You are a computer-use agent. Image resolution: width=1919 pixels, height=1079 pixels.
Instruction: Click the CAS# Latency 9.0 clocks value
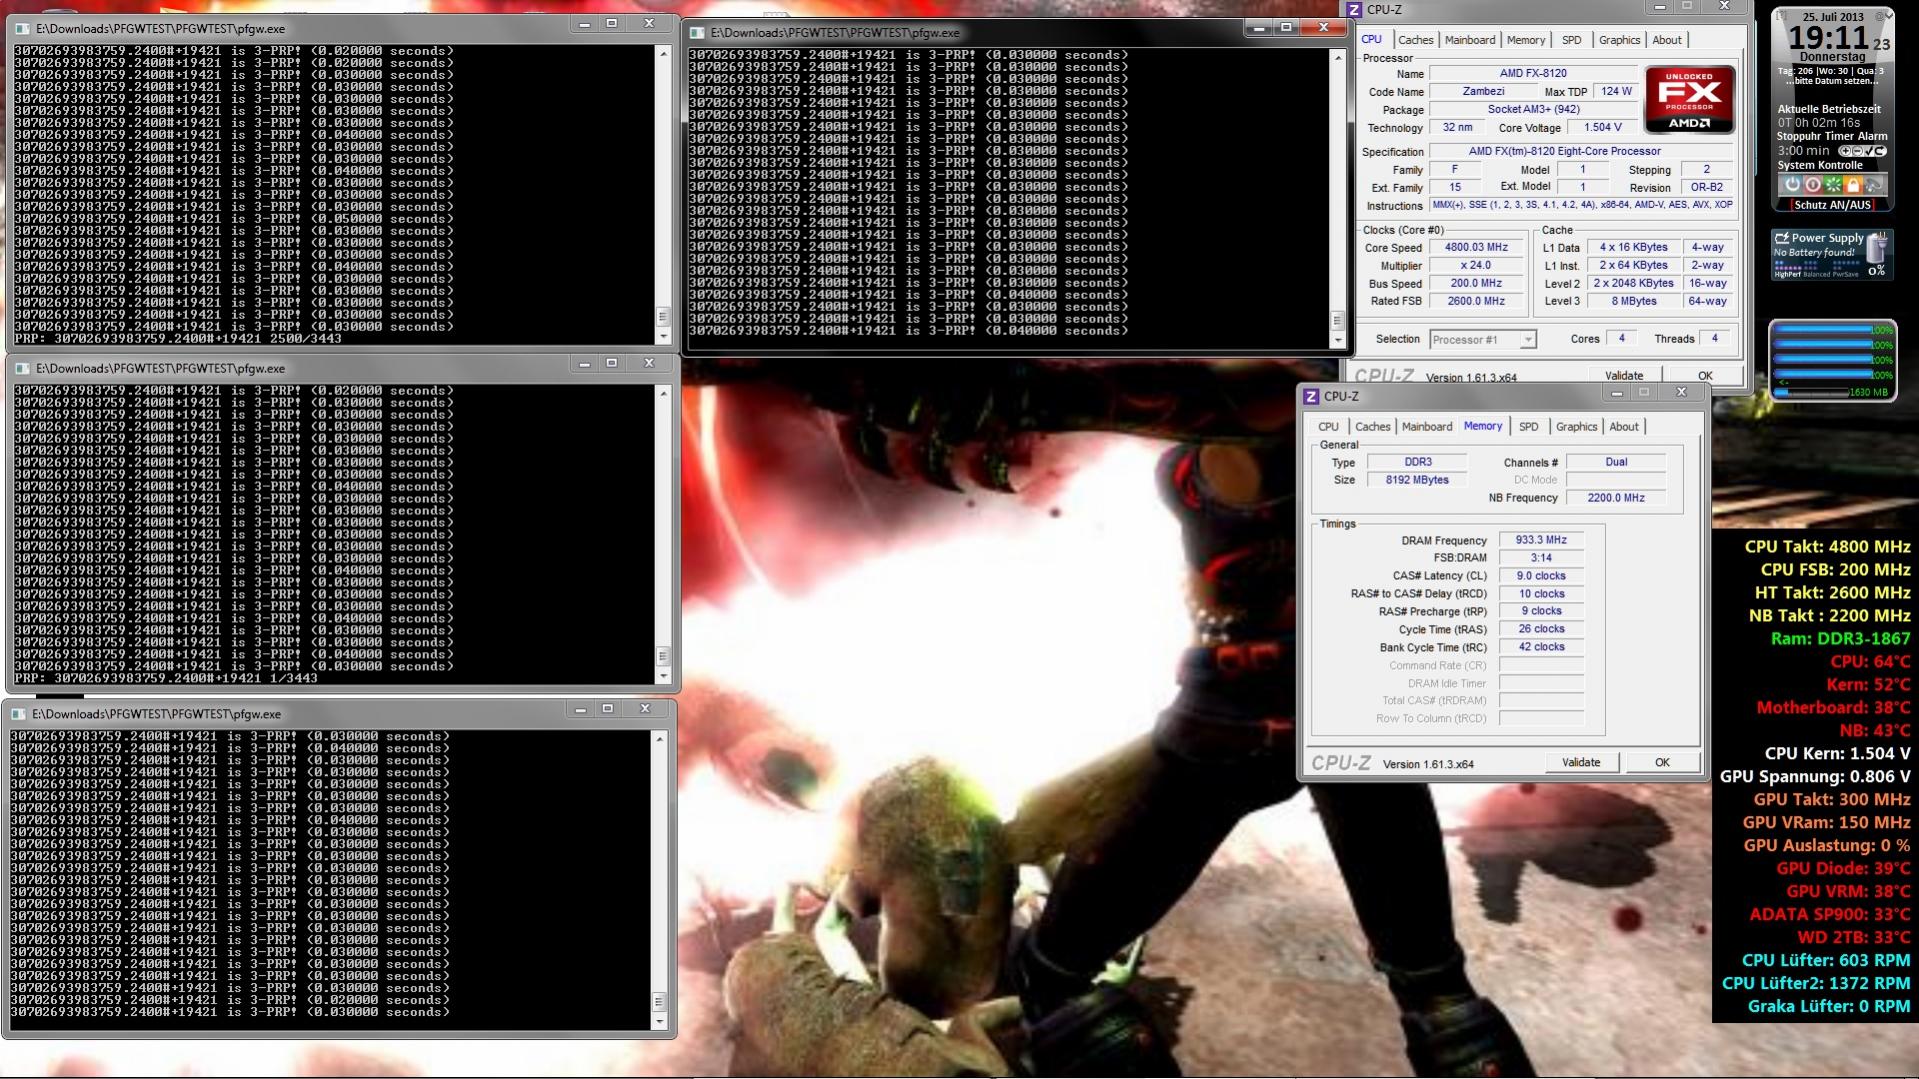click(1541, 576)
